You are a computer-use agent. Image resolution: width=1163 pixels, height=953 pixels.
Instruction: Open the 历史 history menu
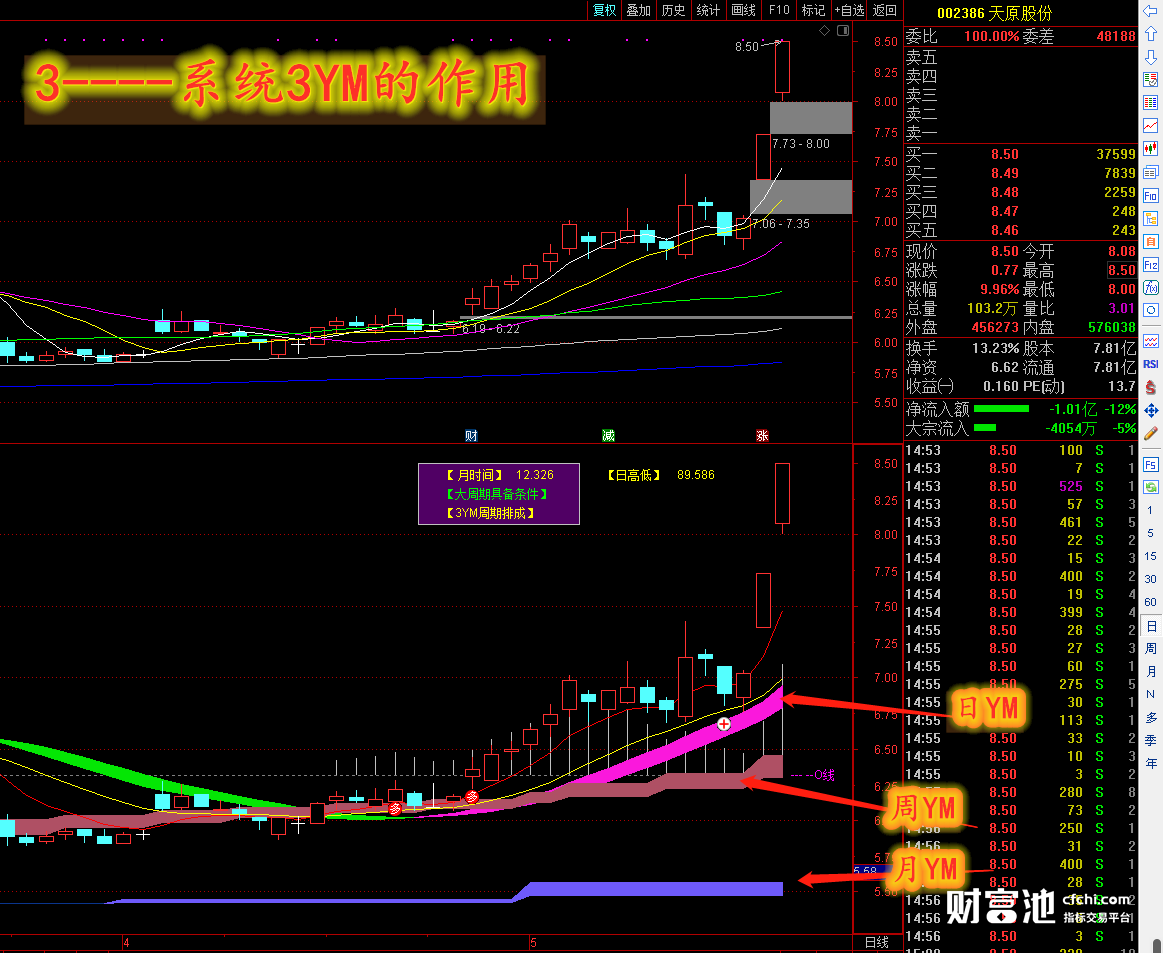(x=673, y=10)
